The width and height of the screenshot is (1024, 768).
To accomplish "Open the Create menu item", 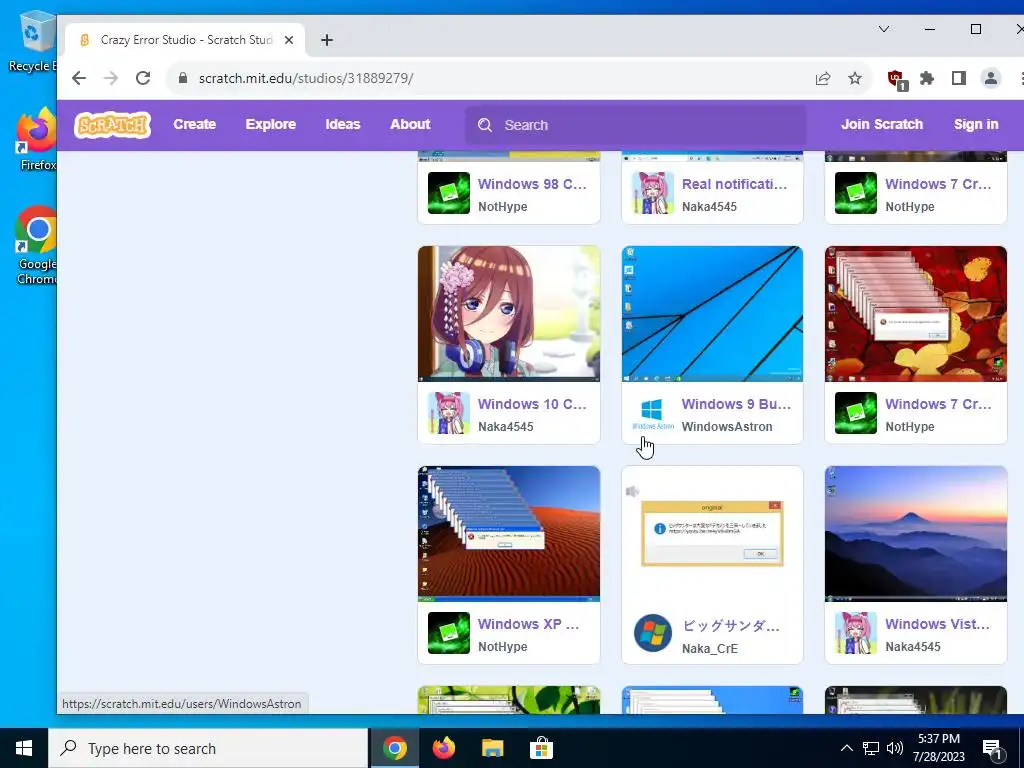I will pos(195,124).
